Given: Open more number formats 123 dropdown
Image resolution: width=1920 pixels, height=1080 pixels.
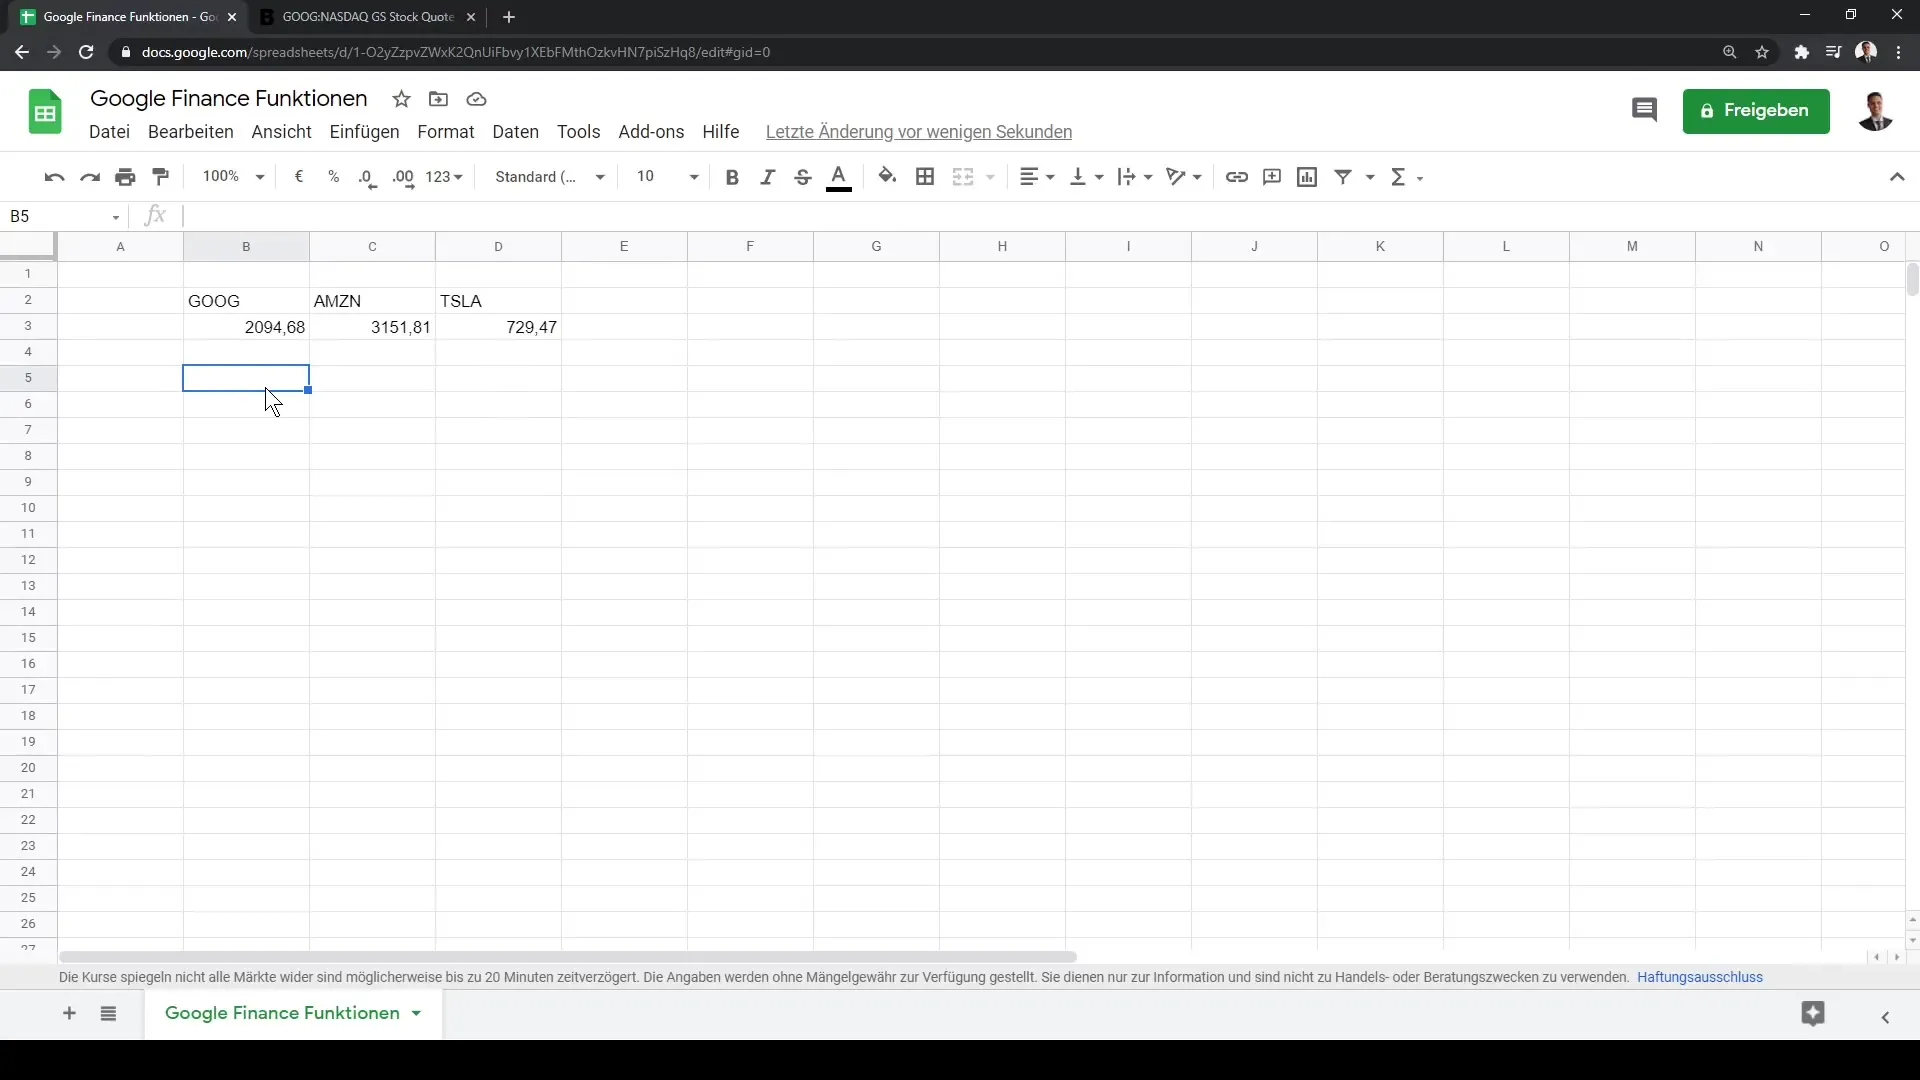Looking at the screenshot, I should [444, 177].
